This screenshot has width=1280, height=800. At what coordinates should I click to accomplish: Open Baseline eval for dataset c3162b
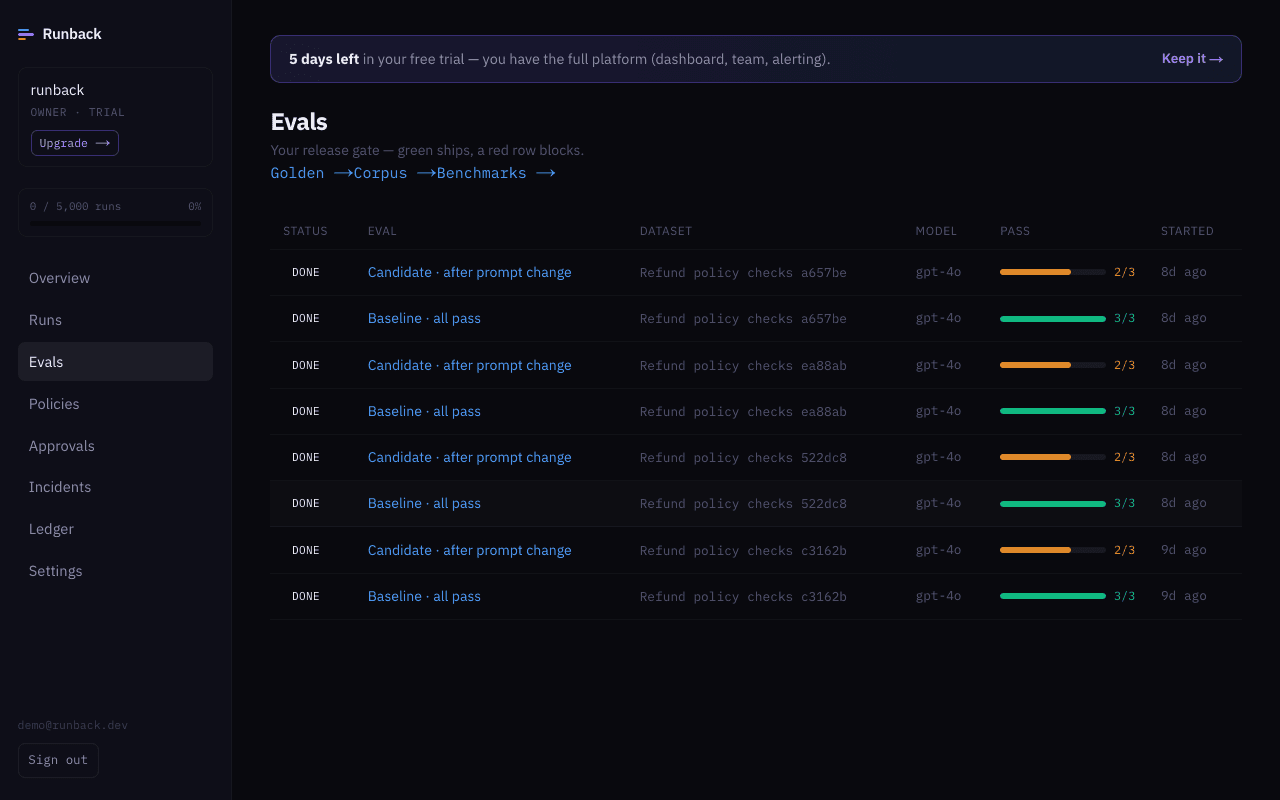pyautogui.click(x=424, y=596)
